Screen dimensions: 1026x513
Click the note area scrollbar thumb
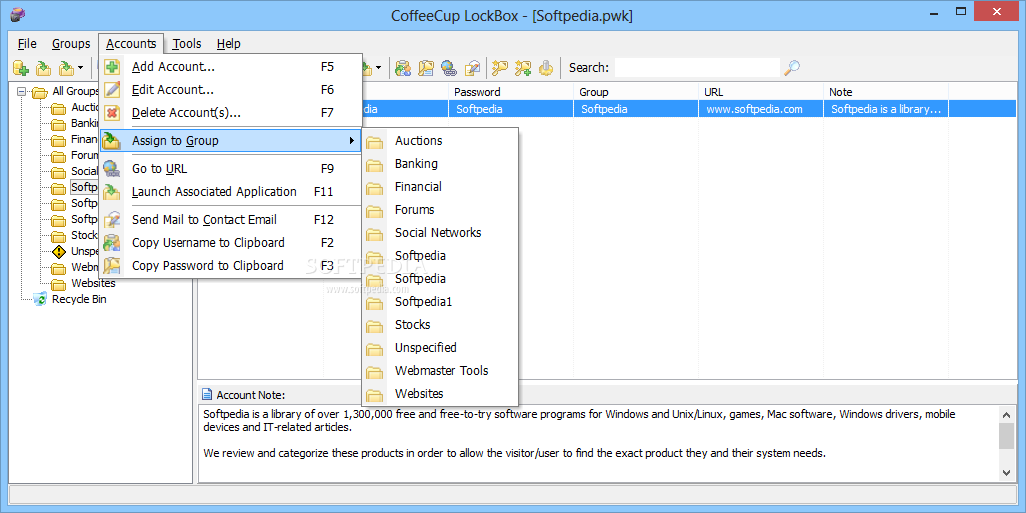[x=1006, y=436]
